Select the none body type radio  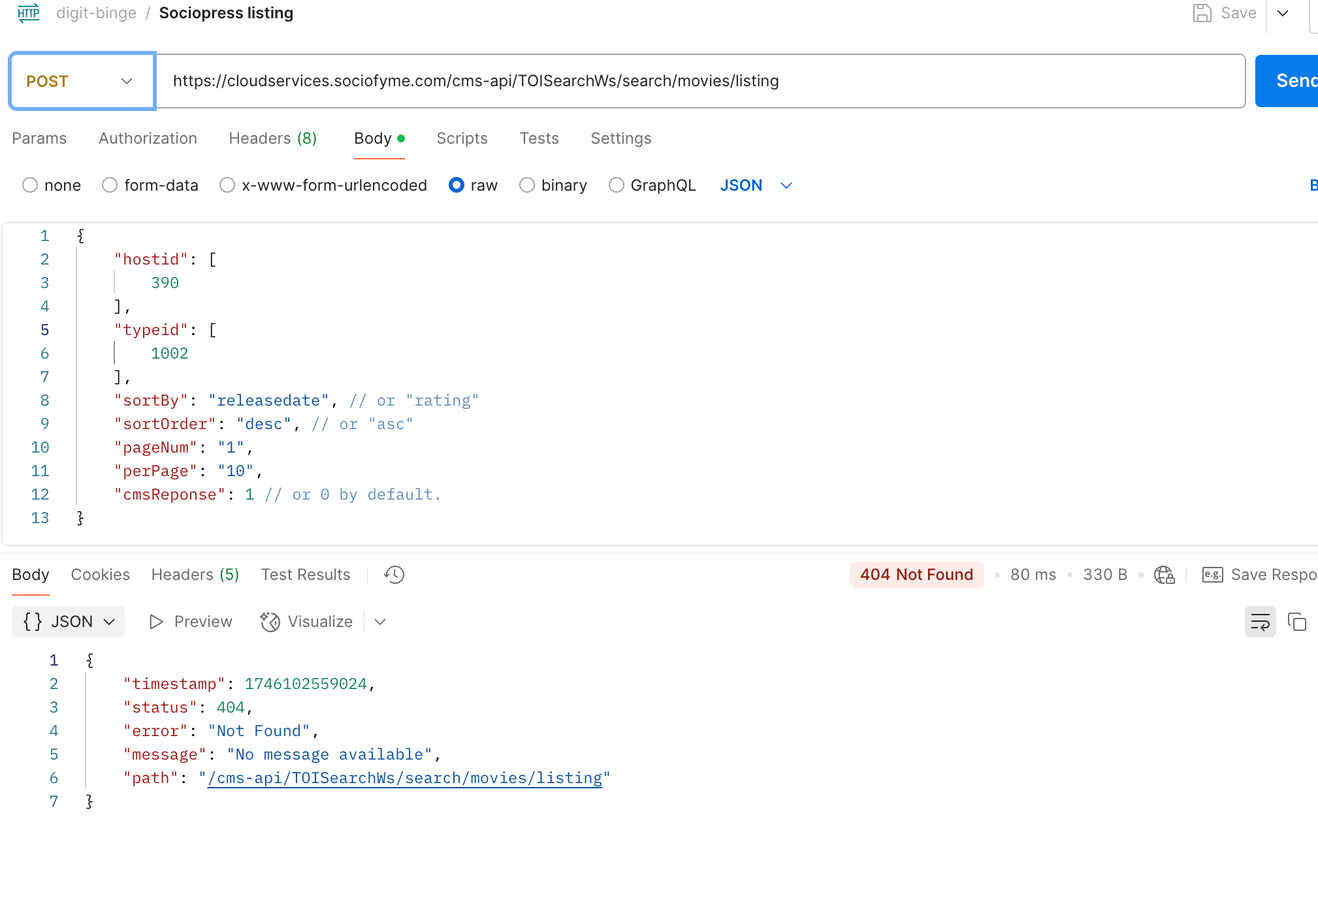(30, 185)
